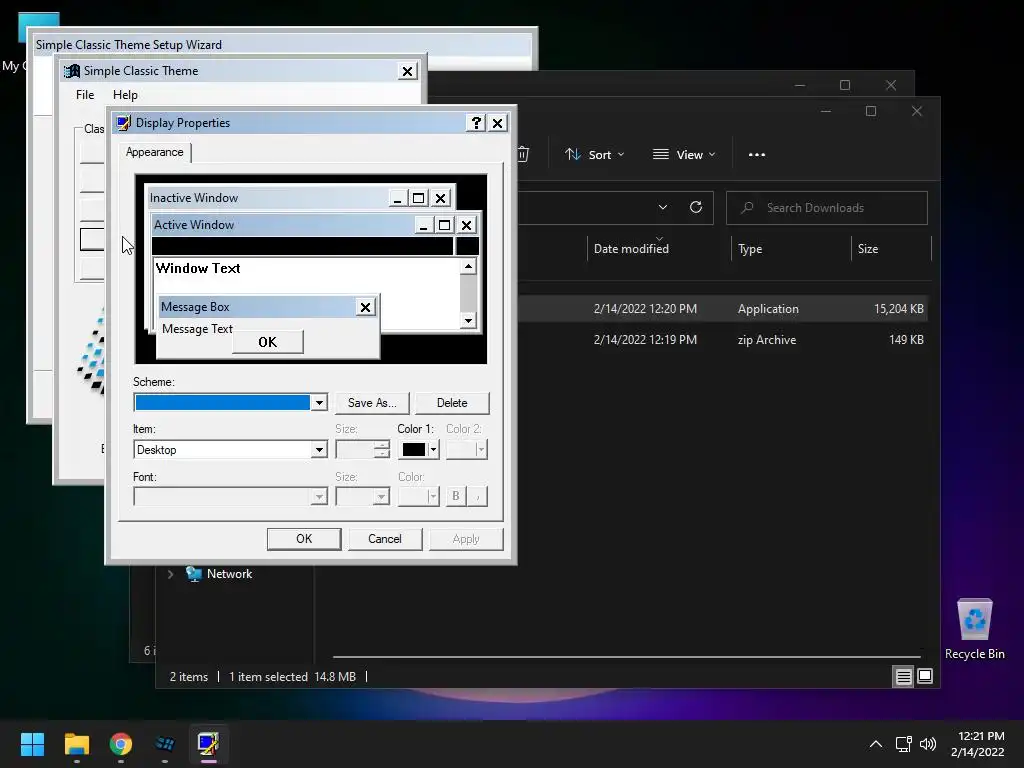Select the zip Archive file row

pos(722,340)
